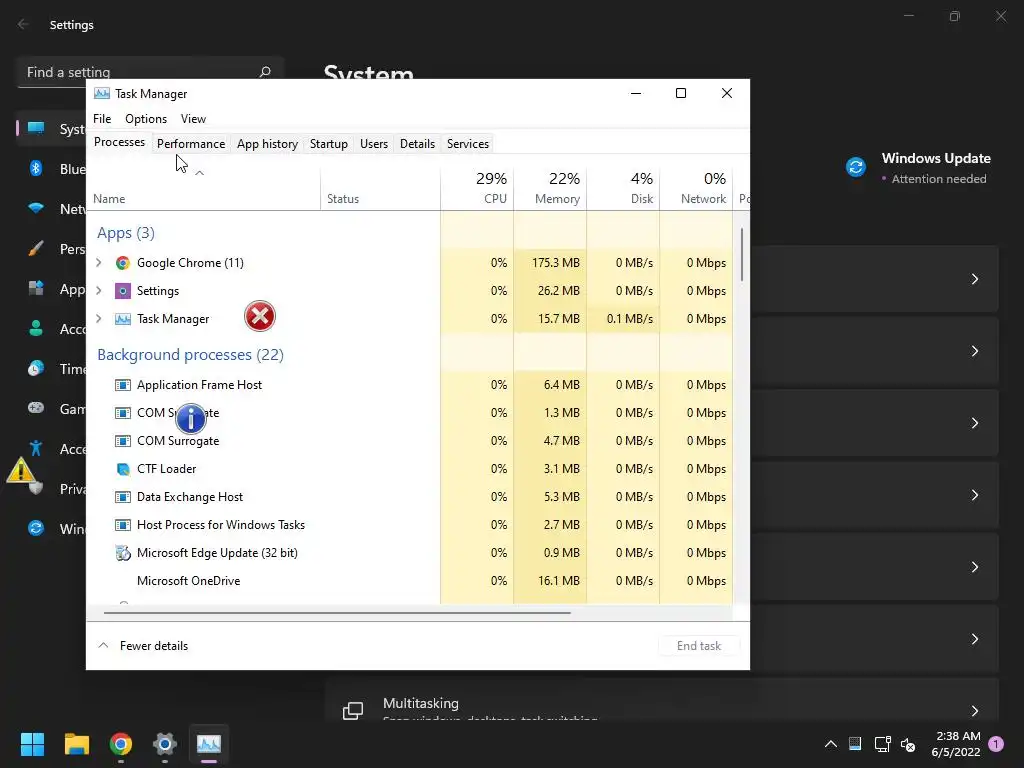Collapse Task Manager with Fewer details
The height and width of the screenshot is (768, 1024).
[142, 646]
